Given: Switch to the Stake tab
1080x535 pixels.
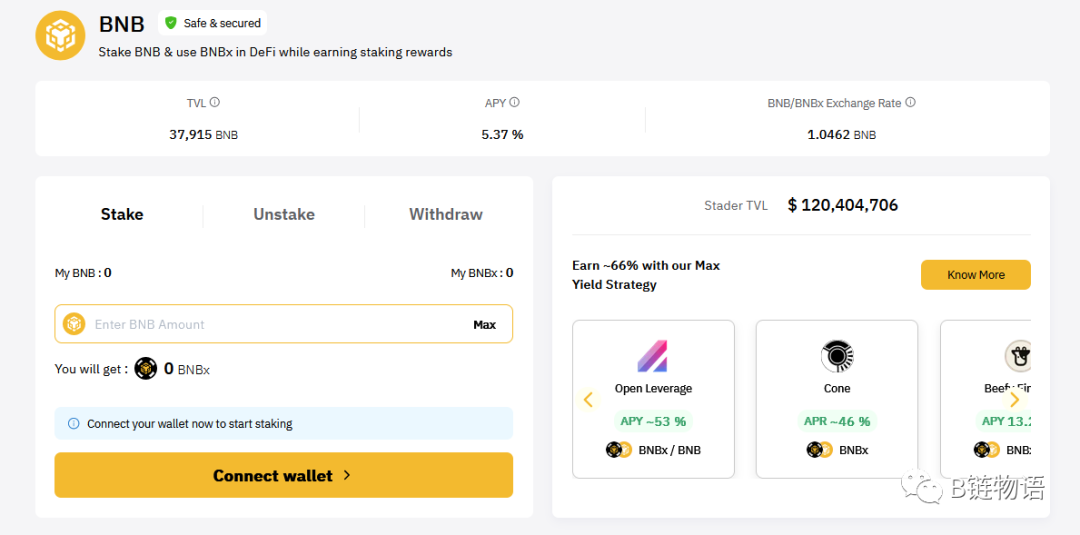Looking at the screenshot, I should point(122,214).
